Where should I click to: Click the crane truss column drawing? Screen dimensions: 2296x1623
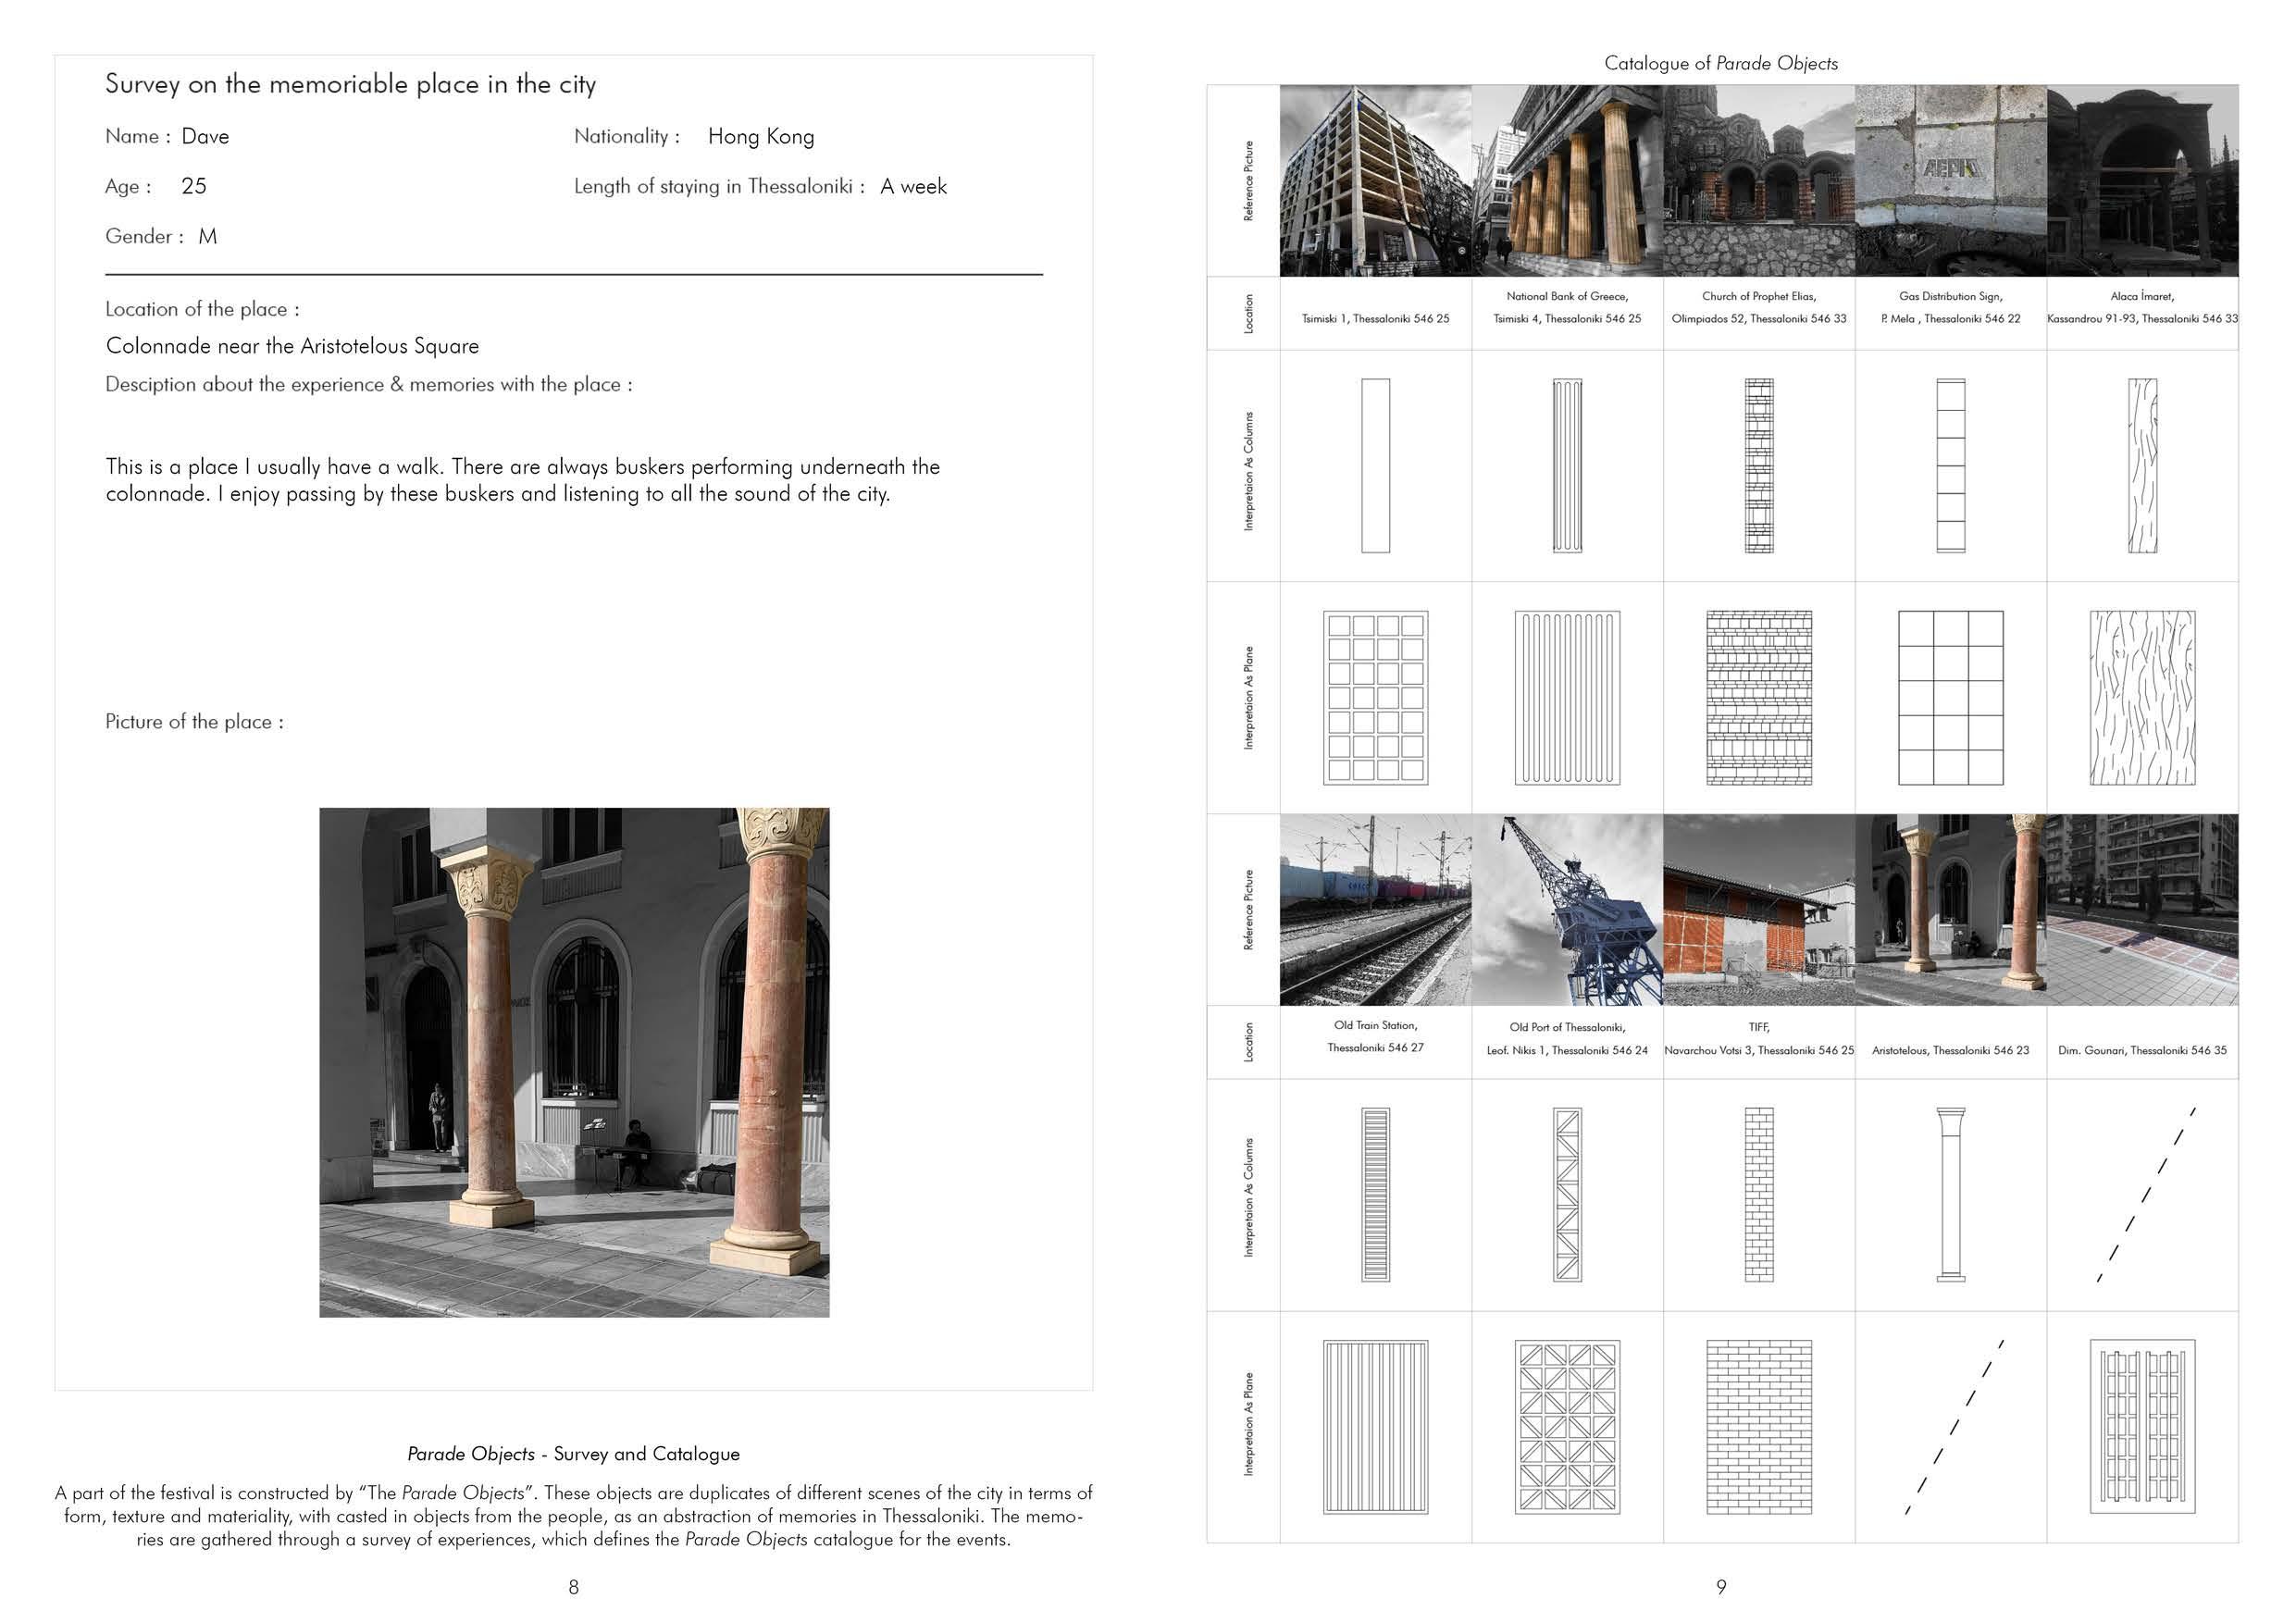pos(1567,1194)
